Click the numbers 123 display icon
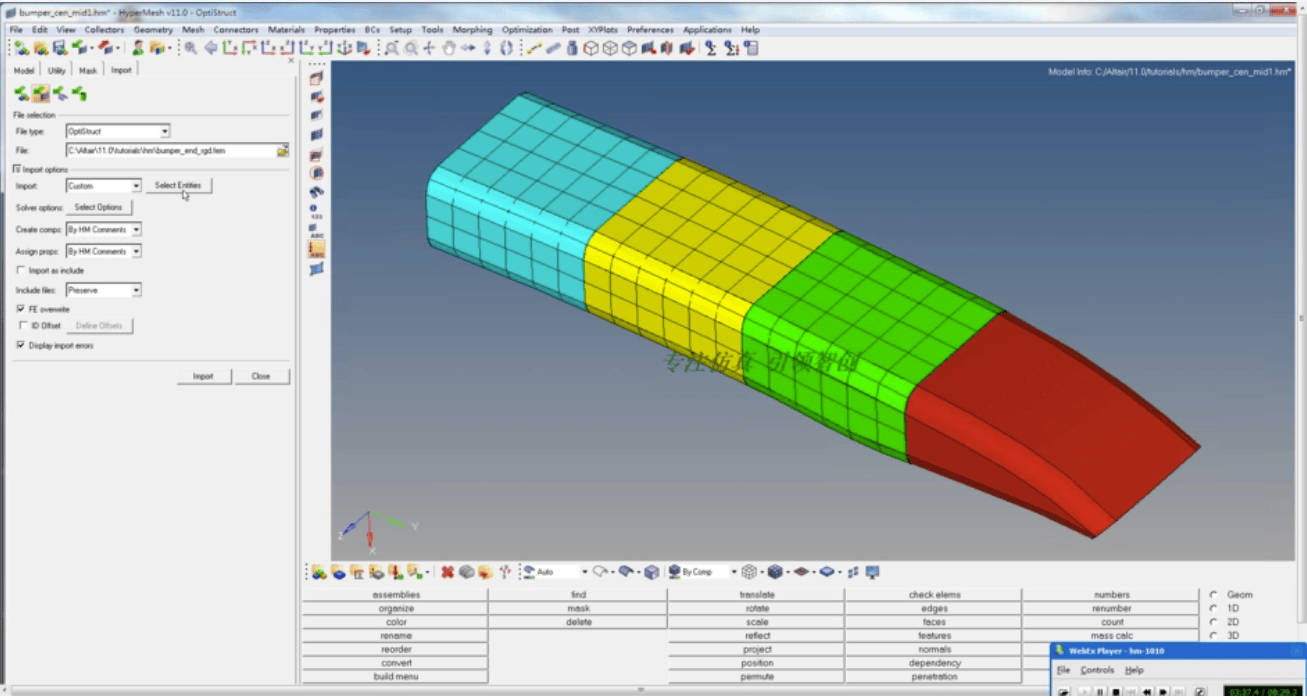This screenshot has width=1307, height=697. tap(316, 212)
